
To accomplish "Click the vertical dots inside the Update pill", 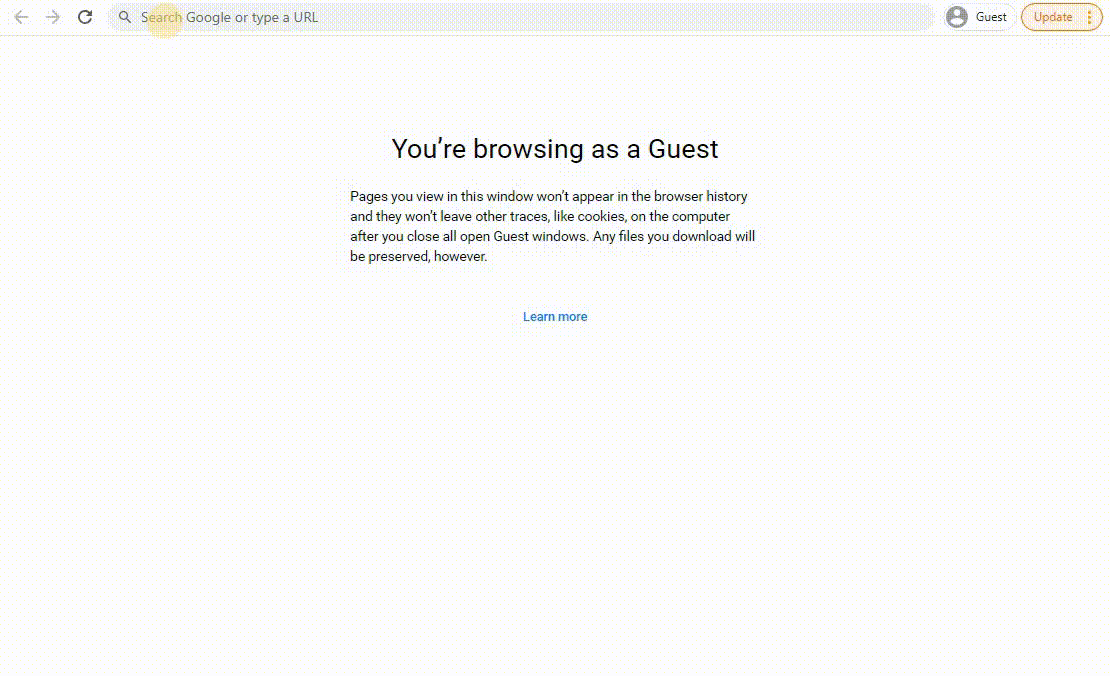I will pos(1089,17).
